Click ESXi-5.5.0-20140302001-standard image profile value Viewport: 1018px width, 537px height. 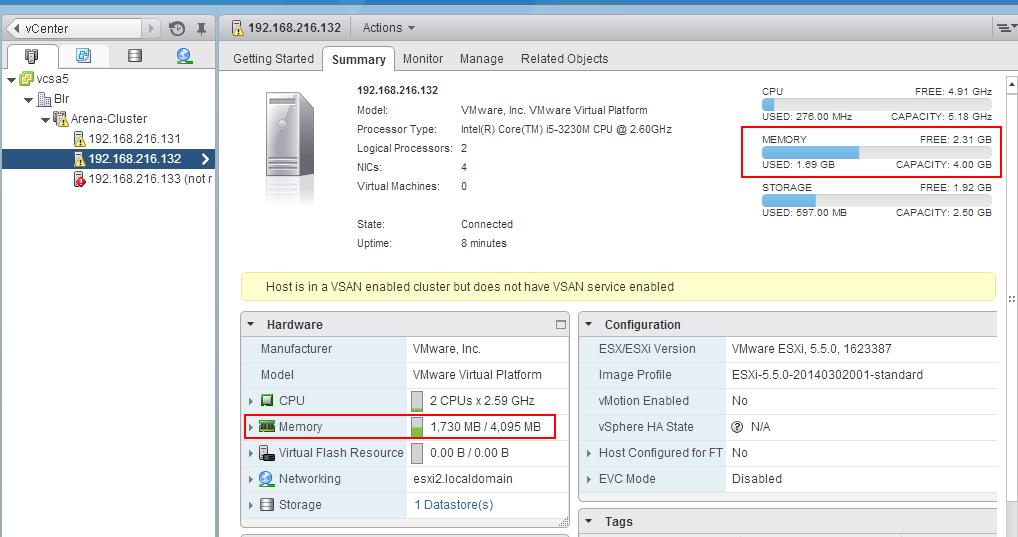(x=827, y=375)
